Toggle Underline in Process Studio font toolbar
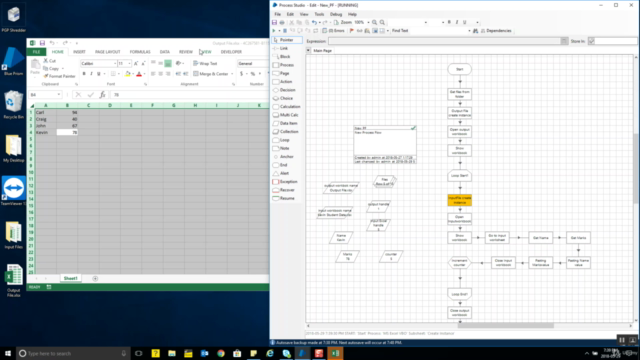The image size is (640, 360). click(464, 22)
